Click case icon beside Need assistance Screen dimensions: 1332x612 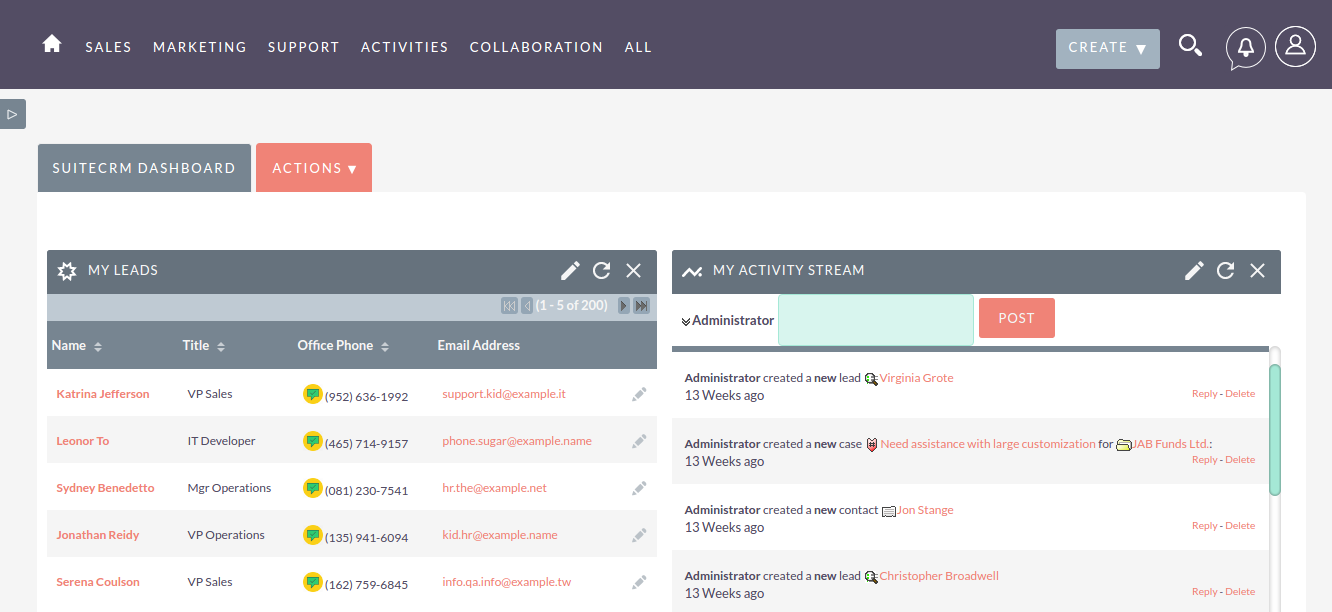(x=872, y=444)
